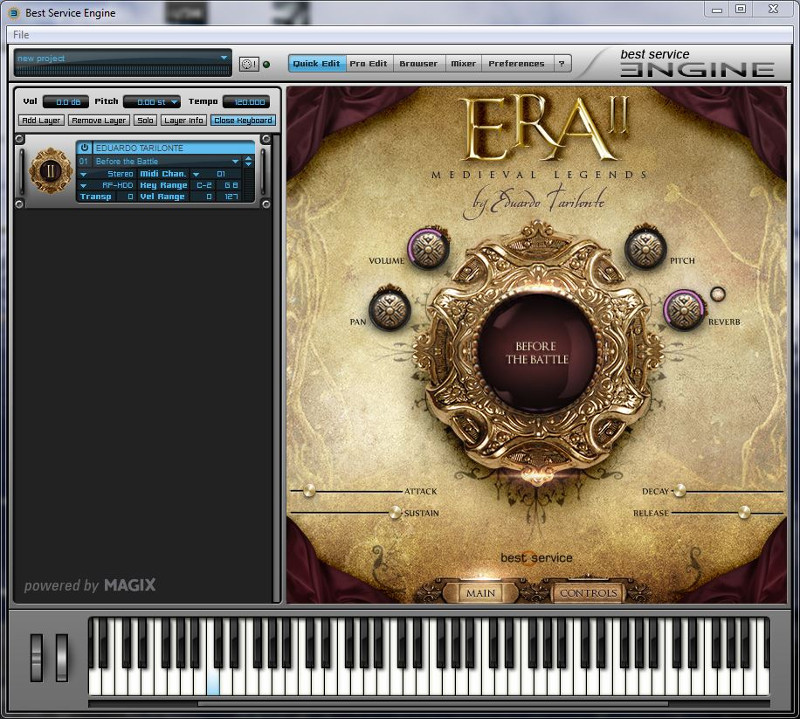Click the Vol 0.0 dB value field
Image resolution: width=800 pixels, height=719 pixels.
tap(66, 102)
